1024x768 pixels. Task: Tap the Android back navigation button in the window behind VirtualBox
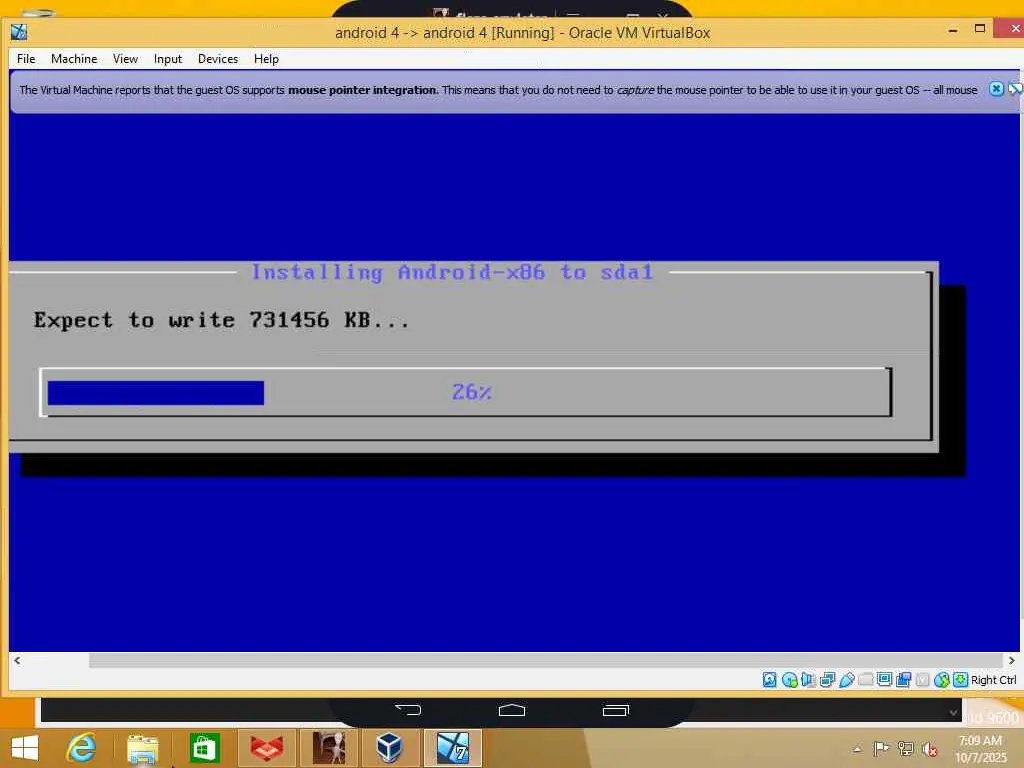pos(408,710)
